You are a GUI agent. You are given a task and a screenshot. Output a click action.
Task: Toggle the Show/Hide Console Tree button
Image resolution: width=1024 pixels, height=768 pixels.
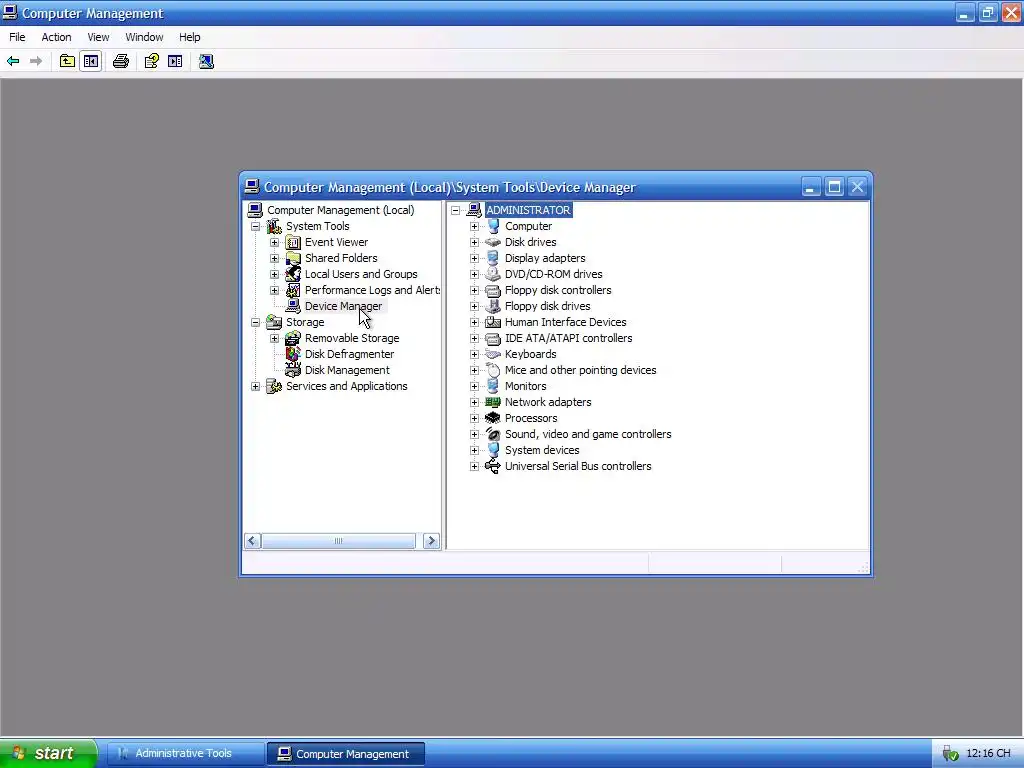point(91,61)
